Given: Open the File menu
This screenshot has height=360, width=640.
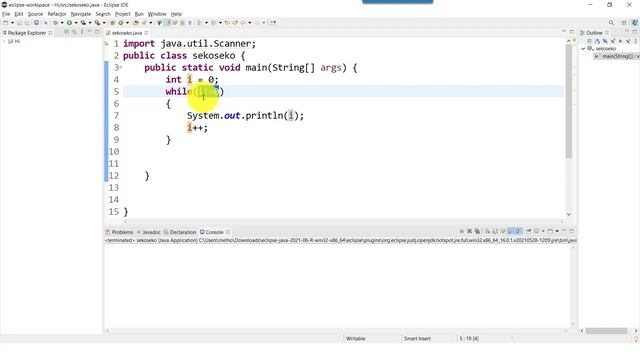Looking at the screenshot, I should click(6, 14).
